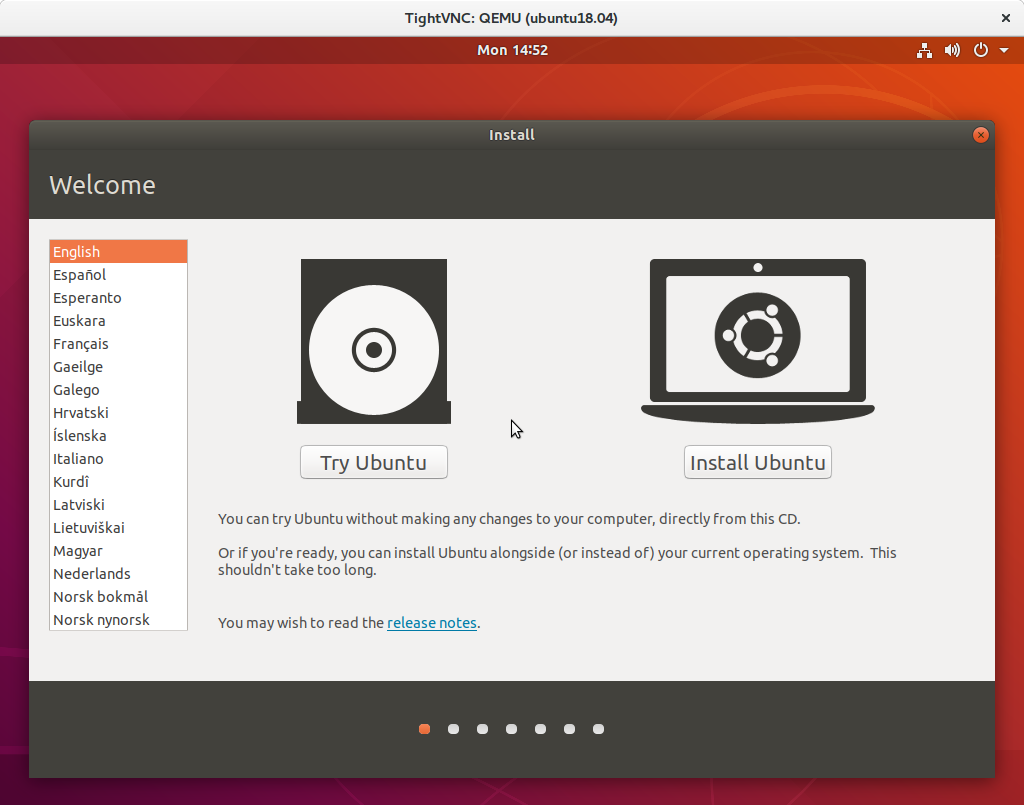1024x805 pixels.
Task: Select Galego language
Action: [118, 390]
